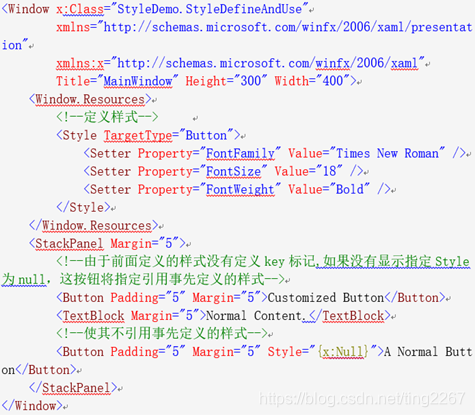475x417 pixels.
Task: Click the opening StackPanel tag name
Action: 69,243
